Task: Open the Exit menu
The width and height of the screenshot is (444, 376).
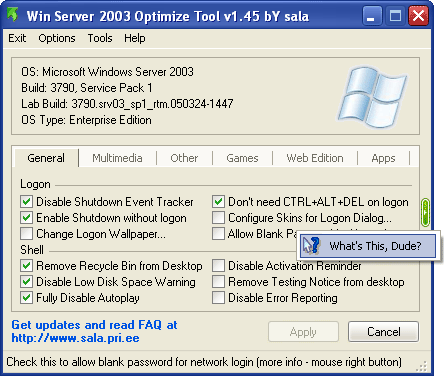Action: 17,38
